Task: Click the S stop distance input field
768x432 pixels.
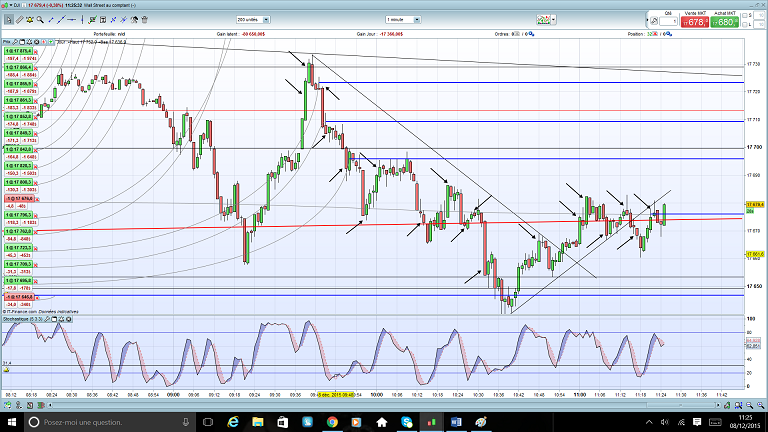Action: [x=759, y=16]
